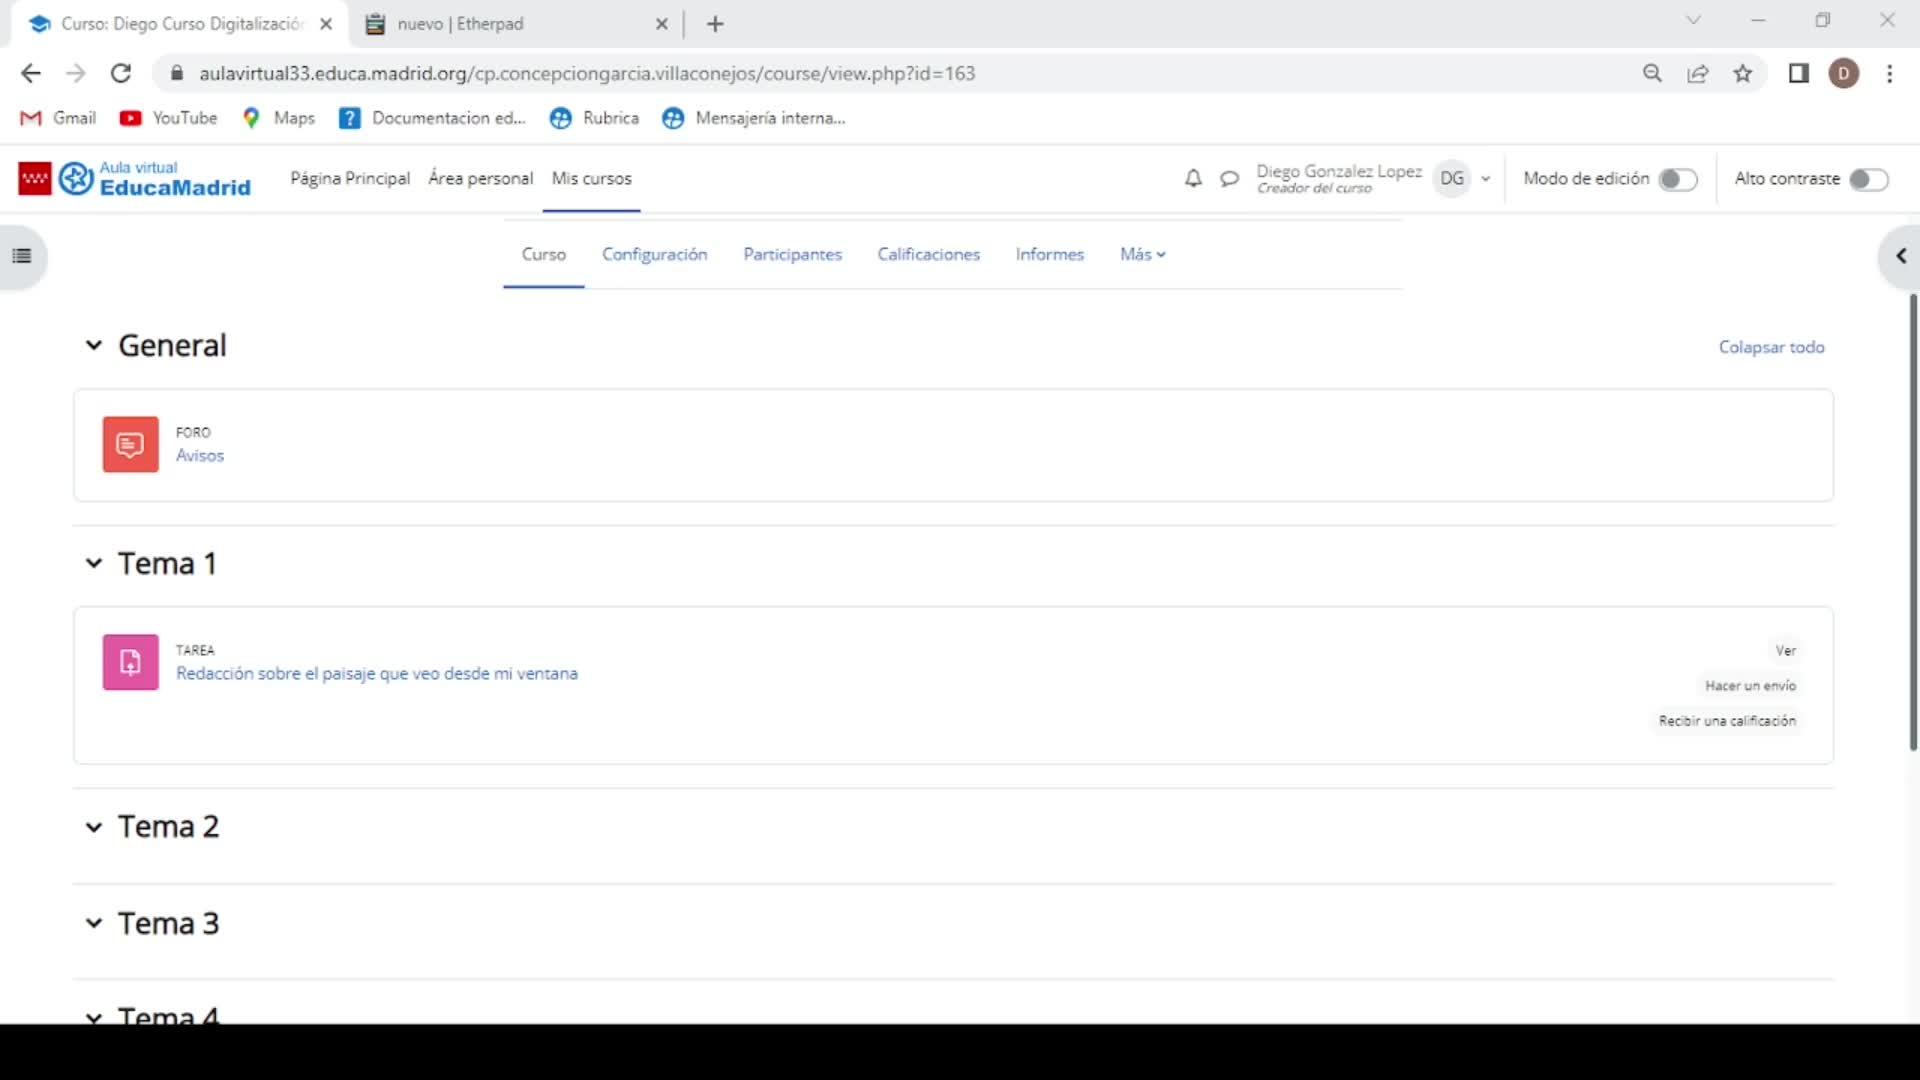Open the course index drawer icon
This screenshot has height=1080, width=1920.
22,256
